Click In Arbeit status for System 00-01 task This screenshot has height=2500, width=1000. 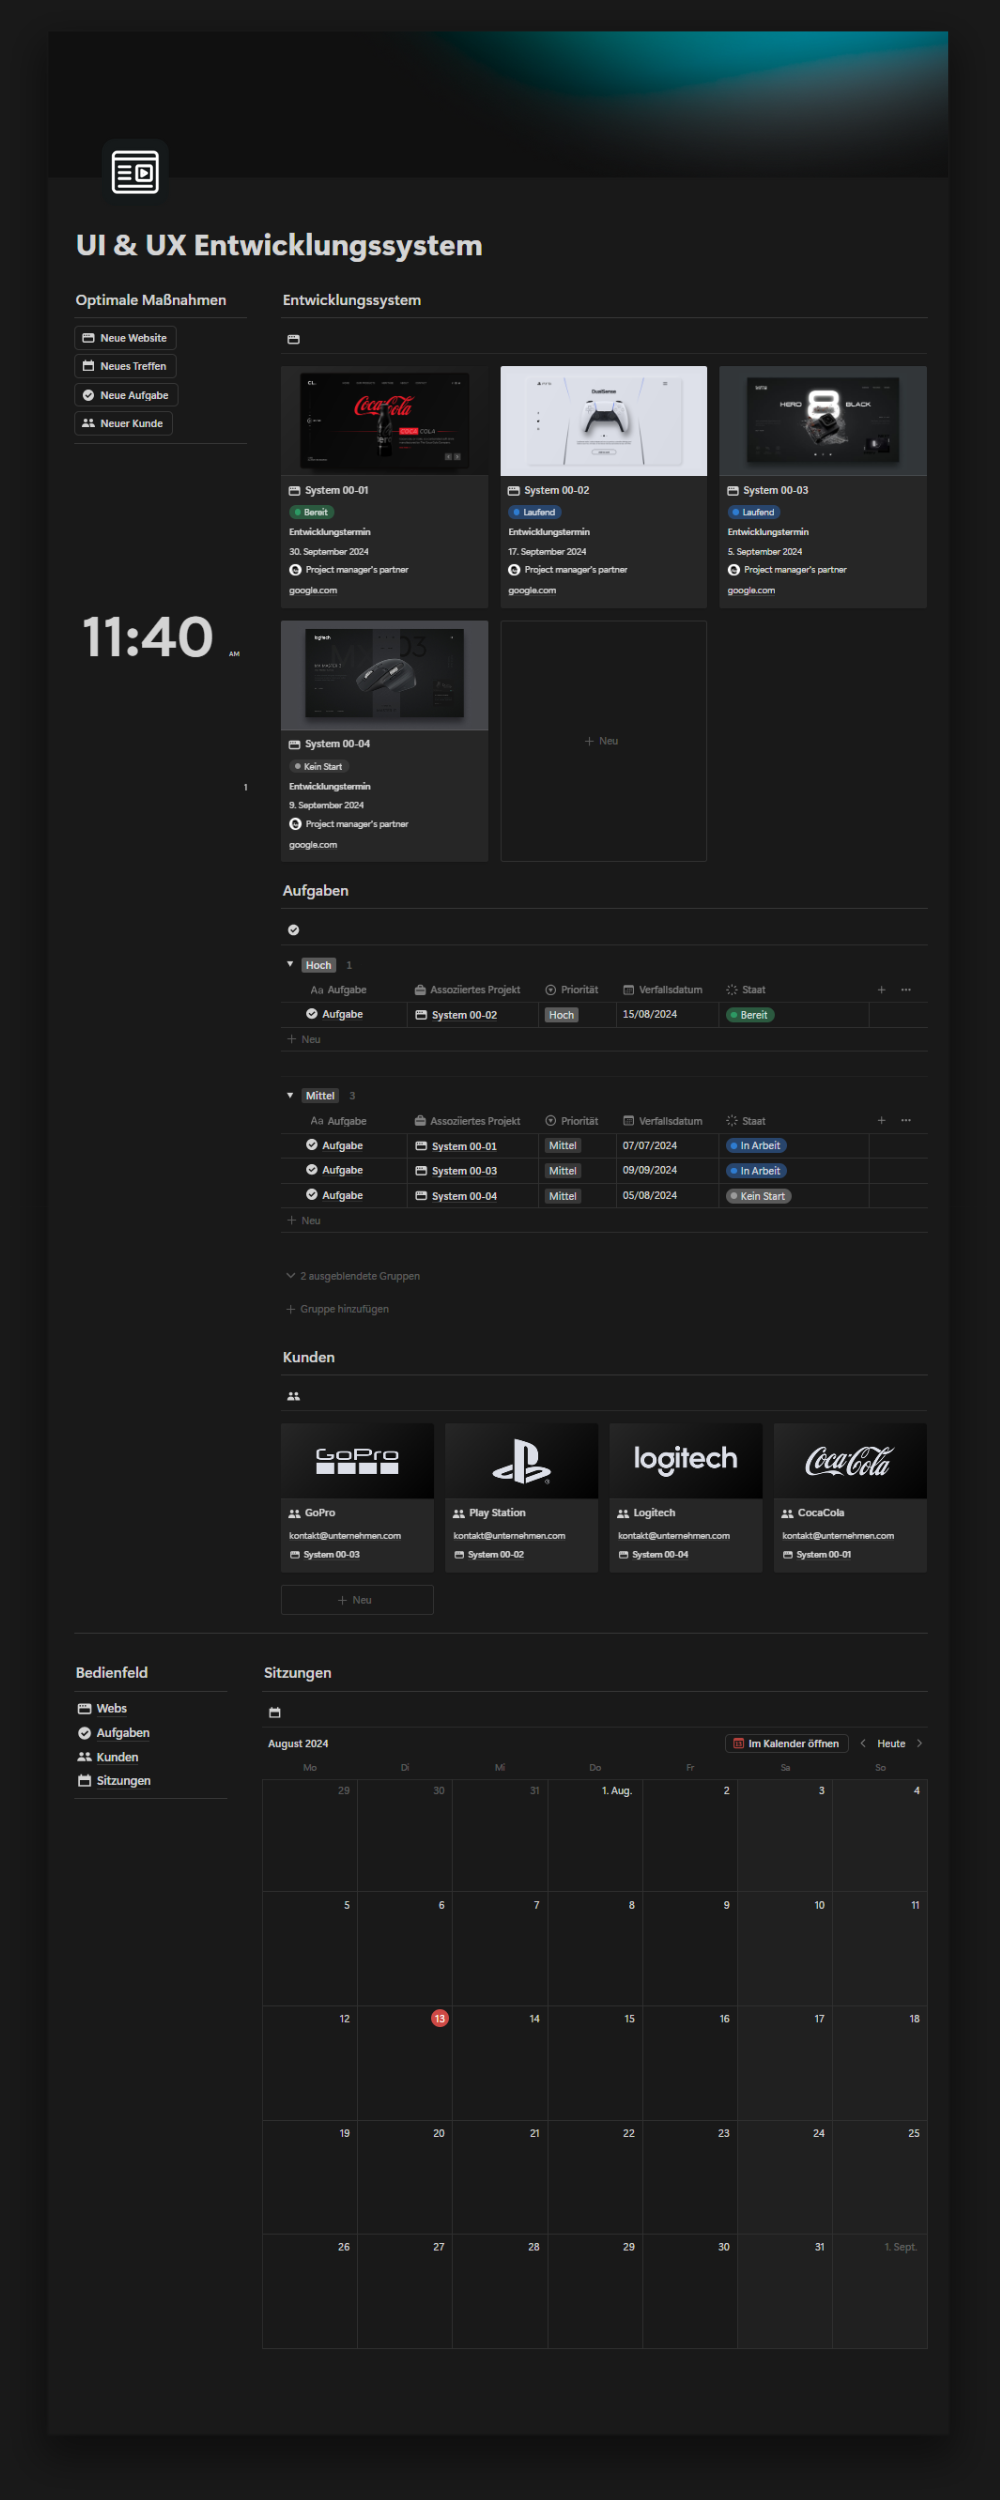(757, 1146)
